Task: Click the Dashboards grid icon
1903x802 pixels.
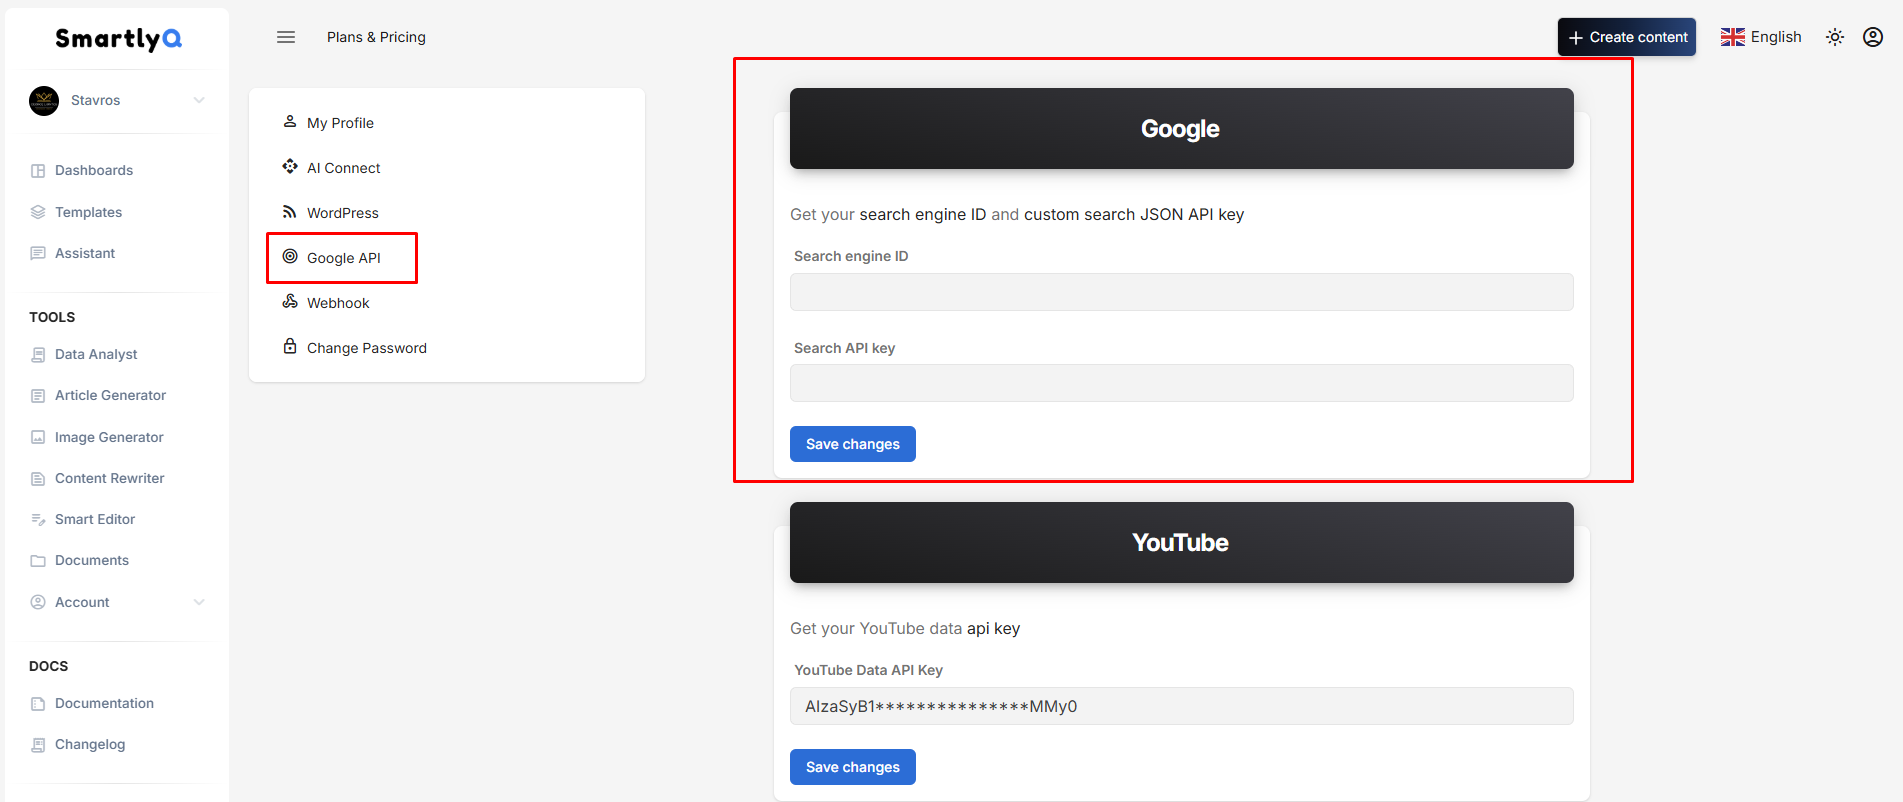Action: 38,171
